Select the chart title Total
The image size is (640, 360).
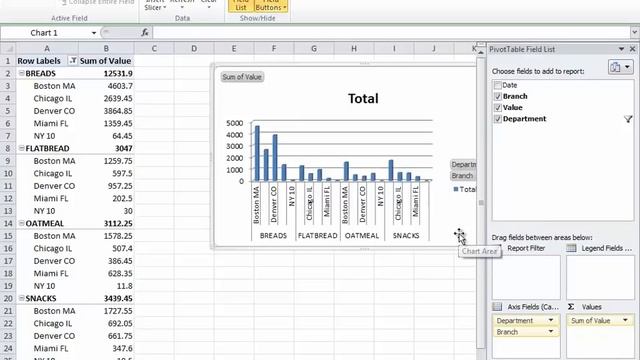[363, 98]
